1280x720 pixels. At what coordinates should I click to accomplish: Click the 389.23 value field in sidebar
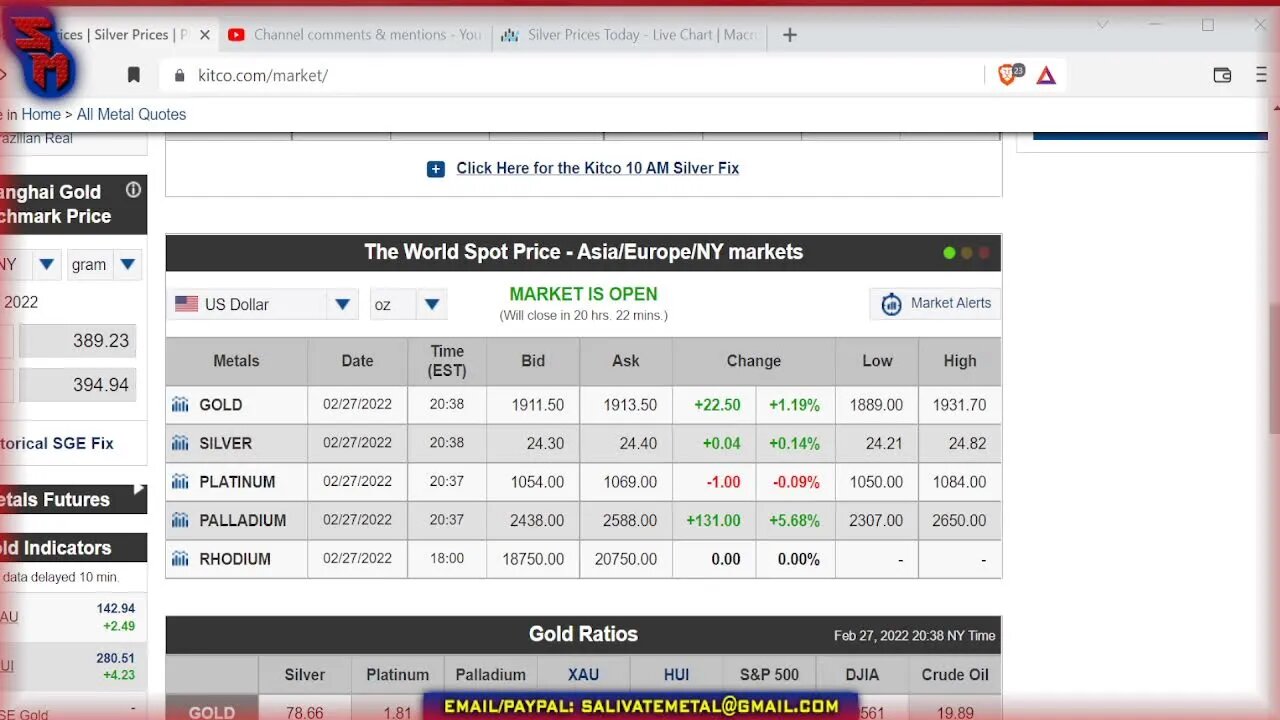pyautogui.click(x=78, y=341)
